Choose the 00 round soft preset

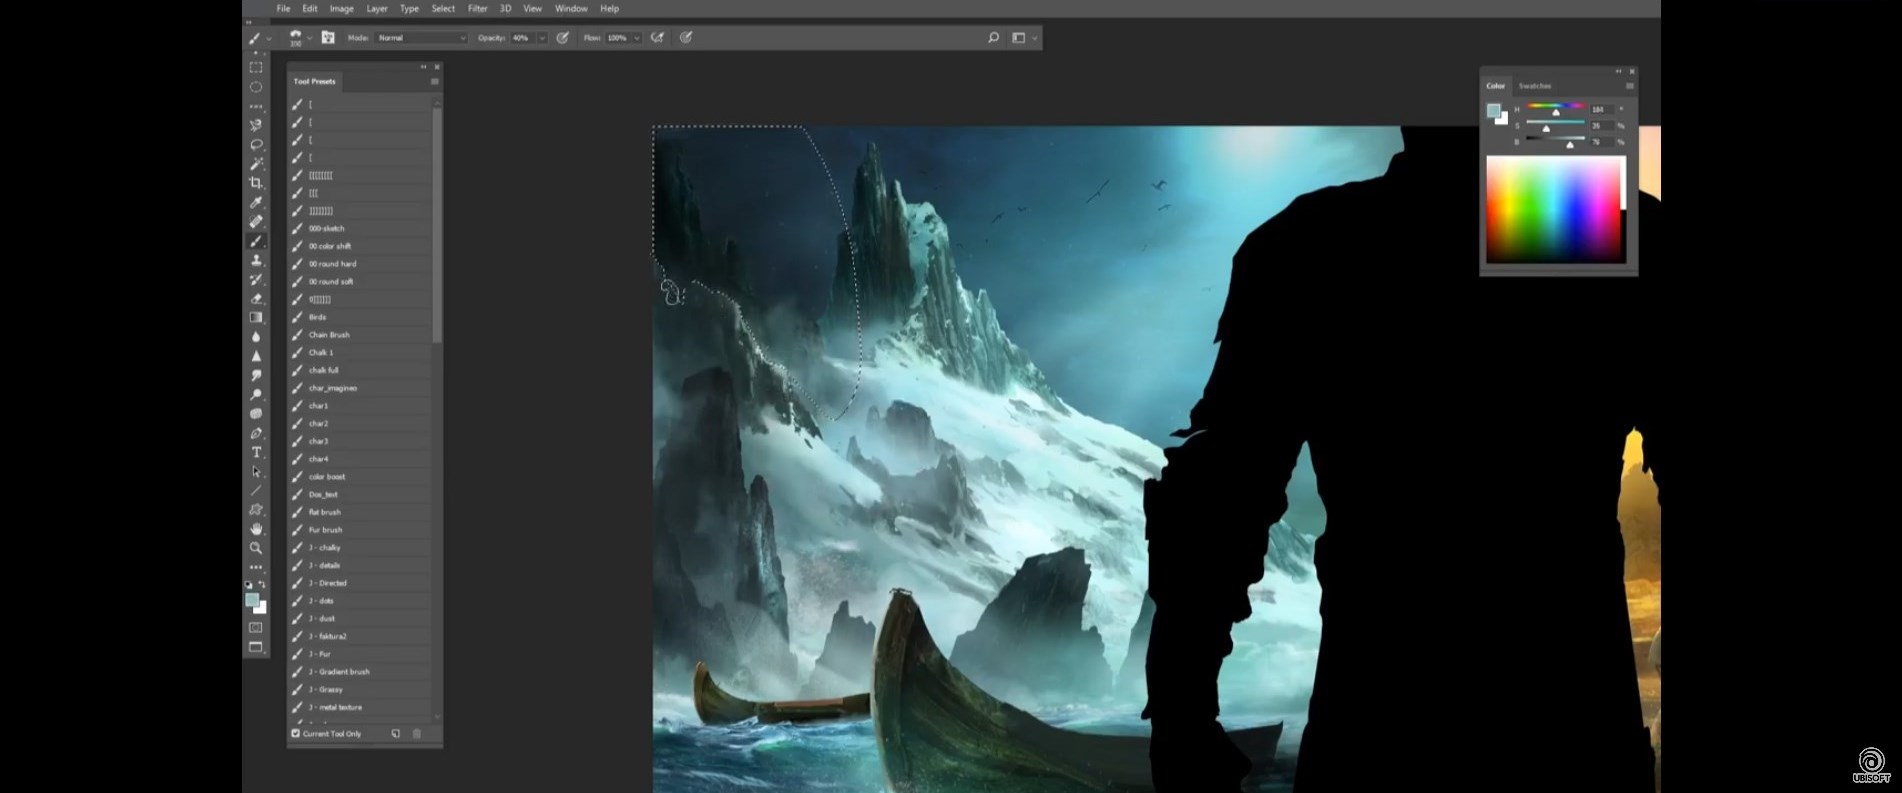[x=360, y=282]
